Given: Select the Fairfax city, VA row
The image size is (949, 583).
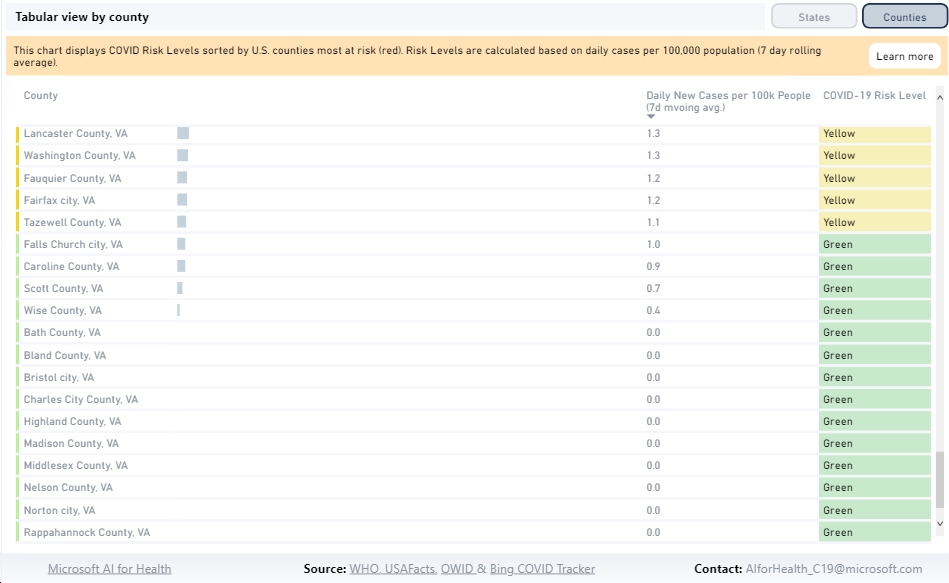Looking at the screenshot, I should pyautogui.click(x=473, y=200).
